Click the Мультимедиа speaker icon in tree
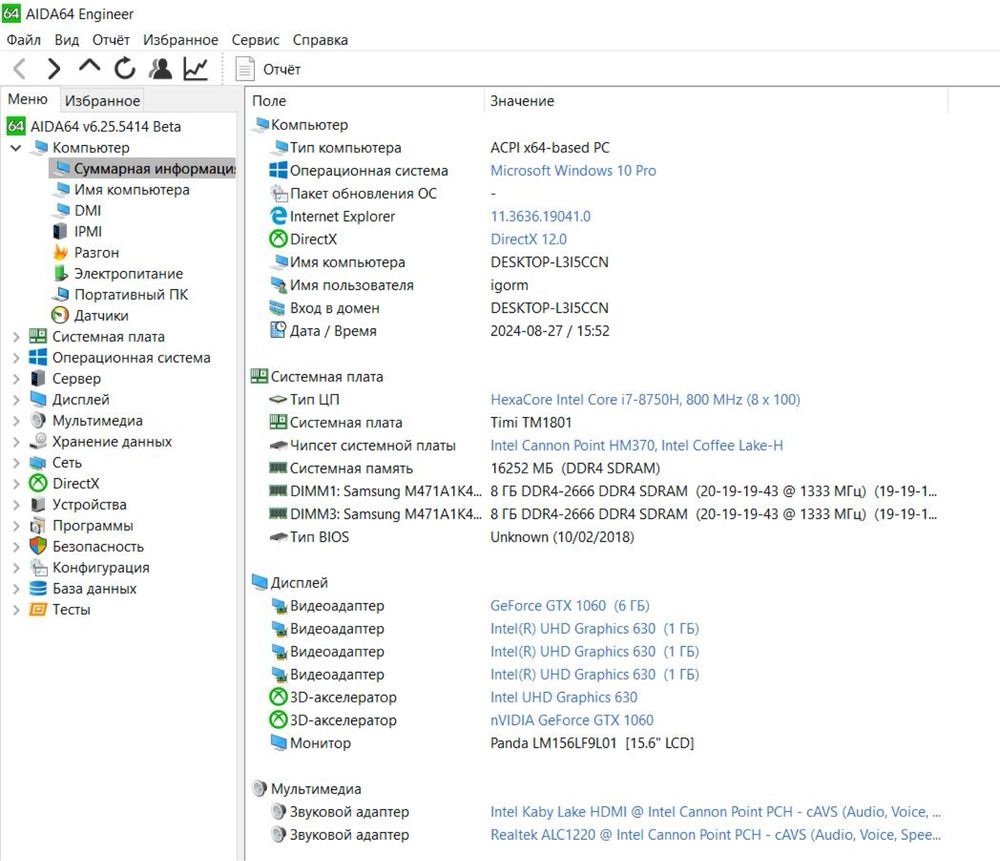This screenshot has width=1000, height=861. pyautogui.click(x=38, y=421)
